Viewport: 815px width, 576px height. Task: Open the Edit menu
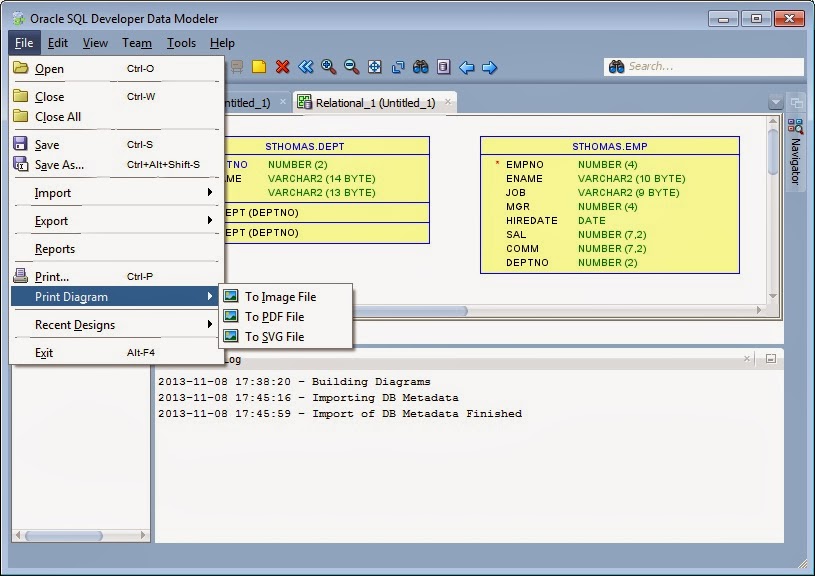(x=58, y=43)
